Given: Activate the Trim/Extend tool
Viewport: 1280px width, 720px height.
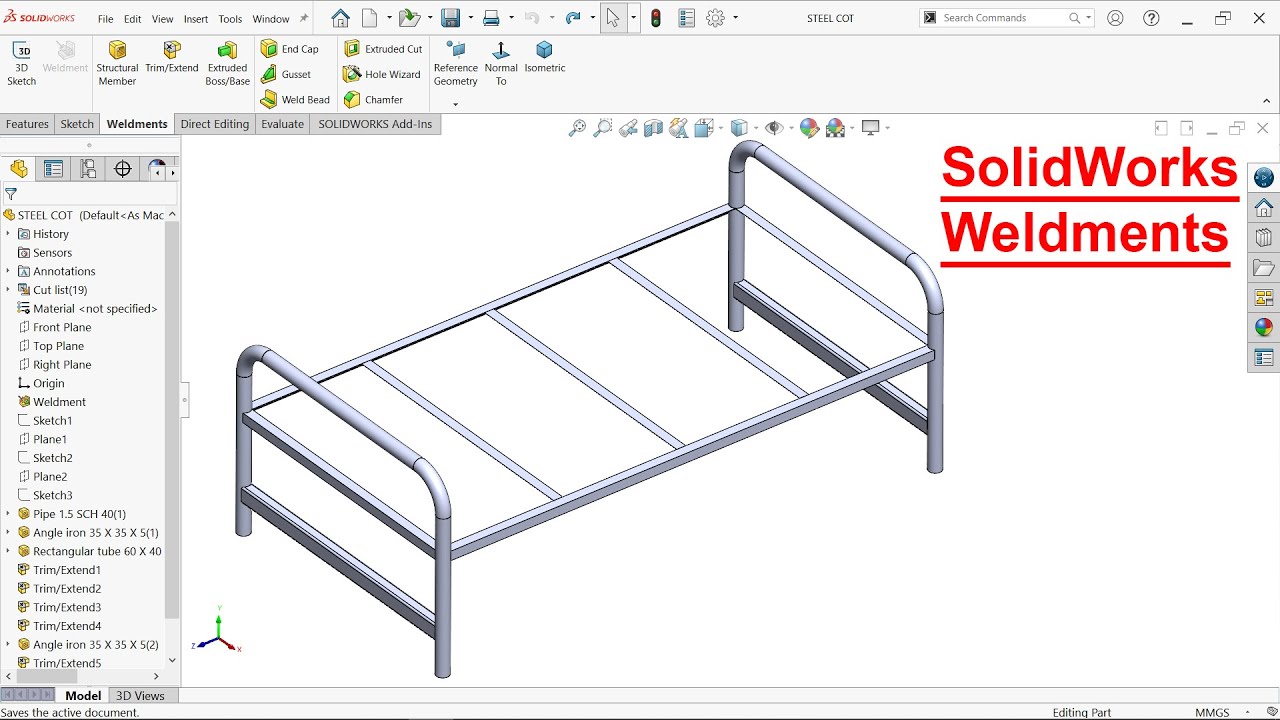Looking at the screenshot, I should tap(172, 58).
